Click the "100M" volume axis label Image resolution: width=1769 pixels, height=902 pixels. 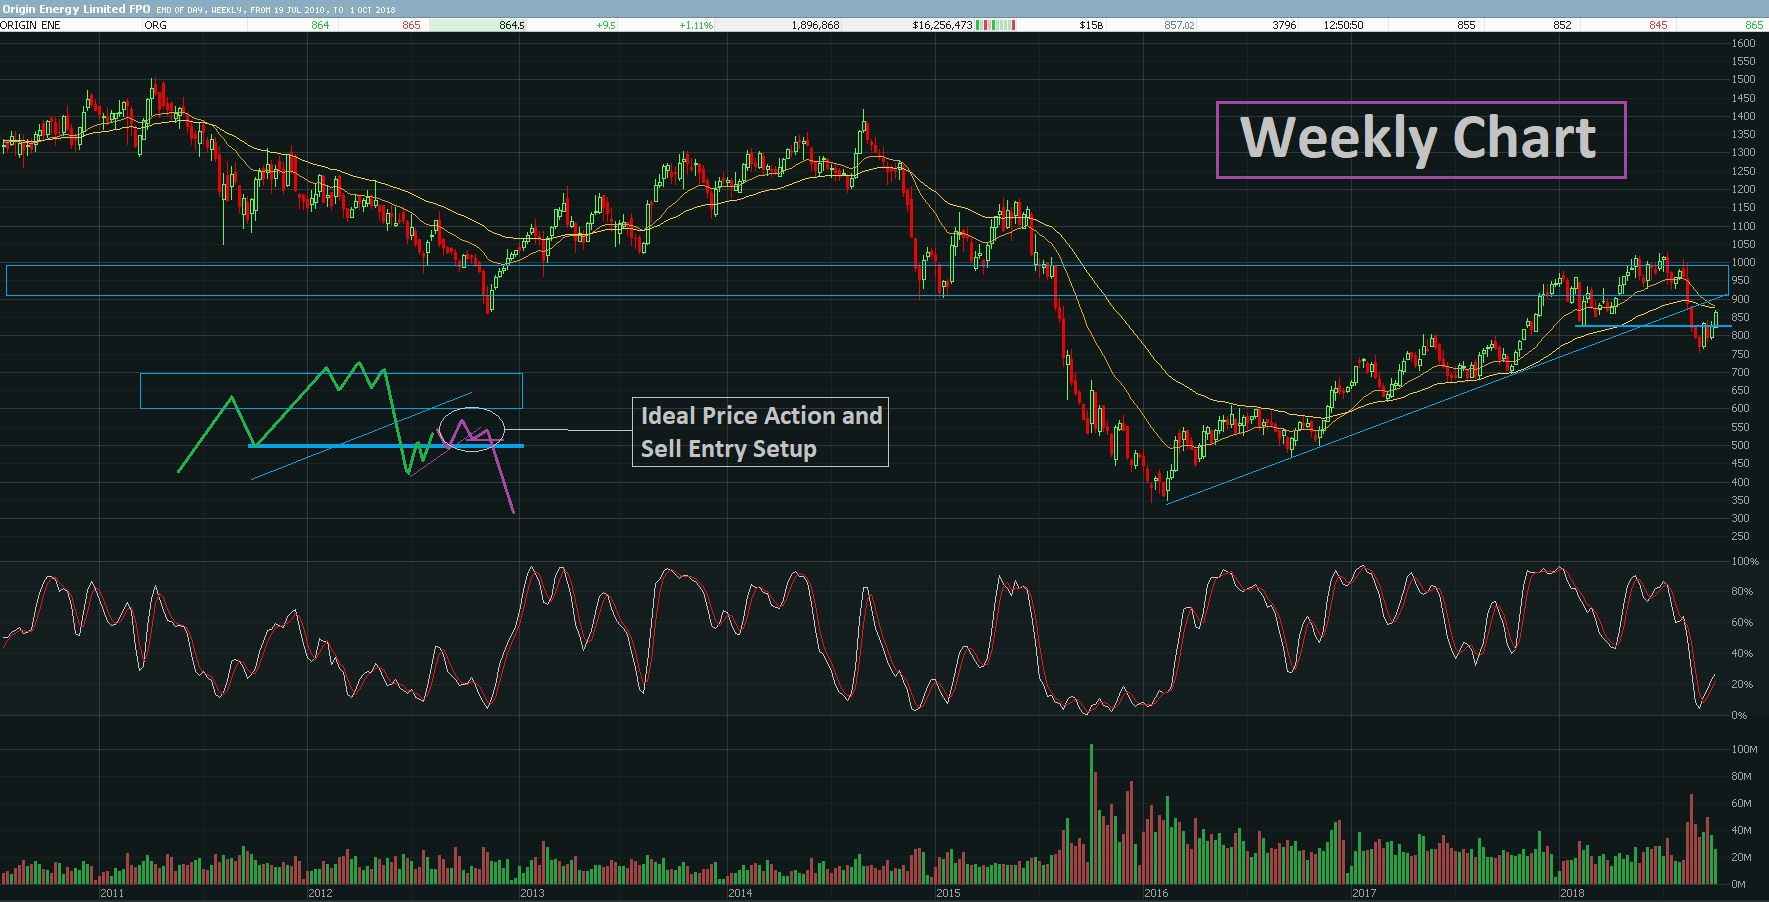1744,749
